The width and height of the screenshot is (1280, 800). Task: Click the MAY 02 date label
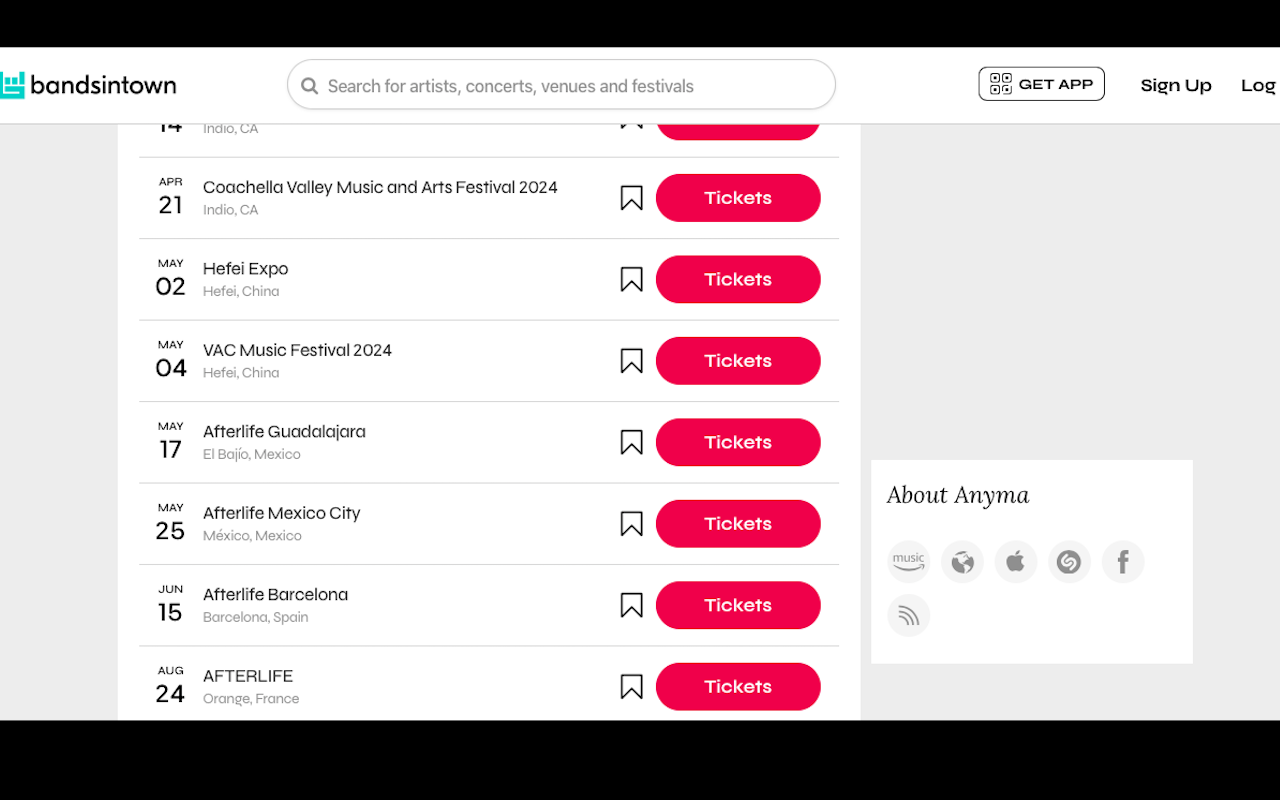[171, 279]
